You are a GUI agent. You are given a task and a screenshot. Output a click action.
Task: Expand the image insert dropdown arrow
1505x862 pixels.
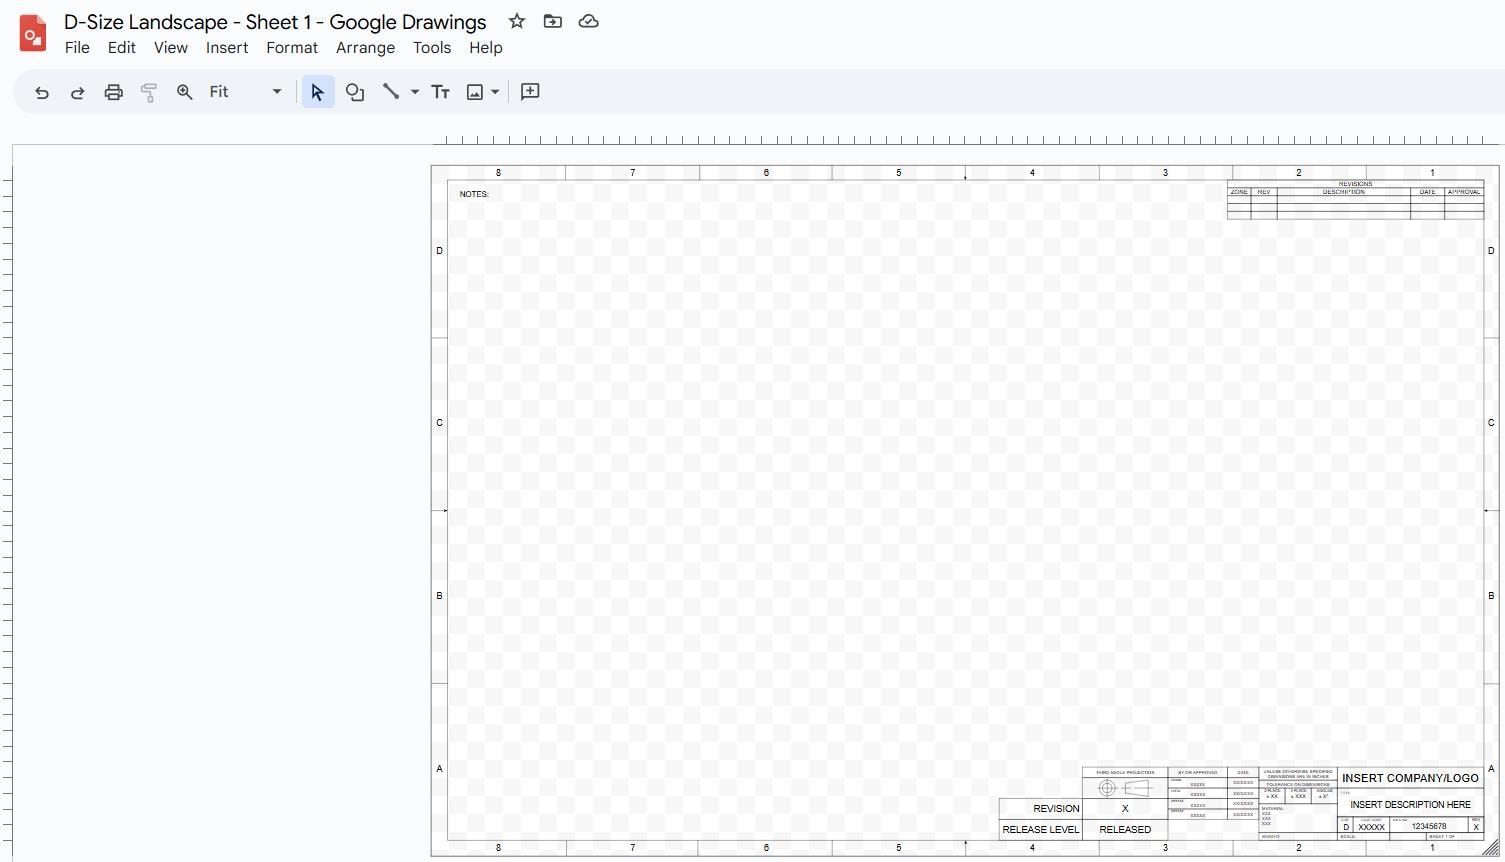click(x=495, y=92)
